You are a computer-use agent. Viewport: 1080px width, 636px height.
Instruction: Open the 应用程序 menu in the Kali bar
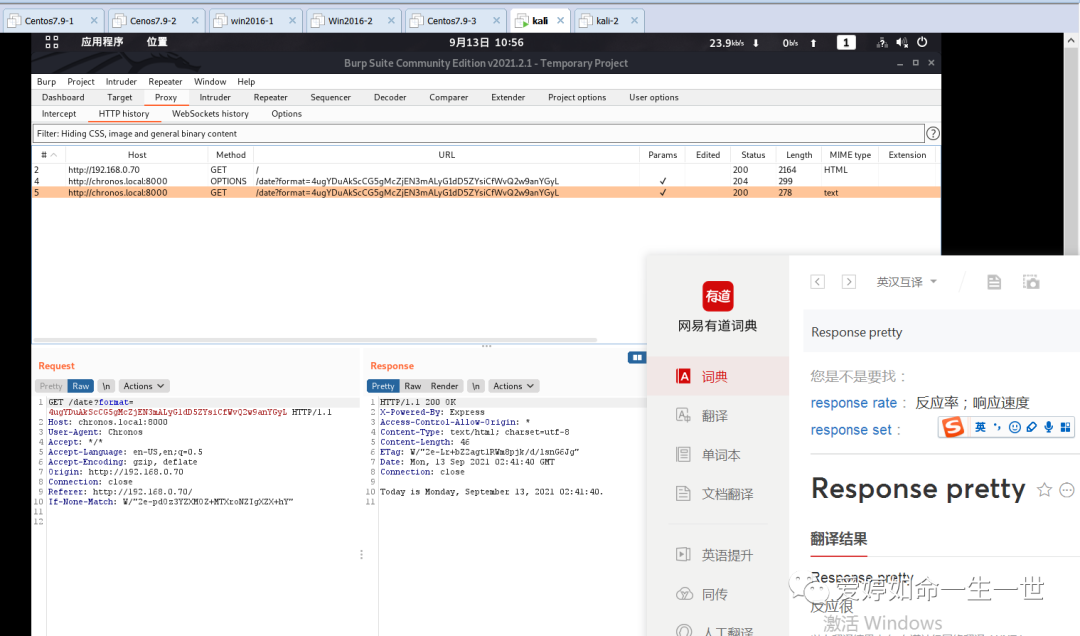coord(102,42)
